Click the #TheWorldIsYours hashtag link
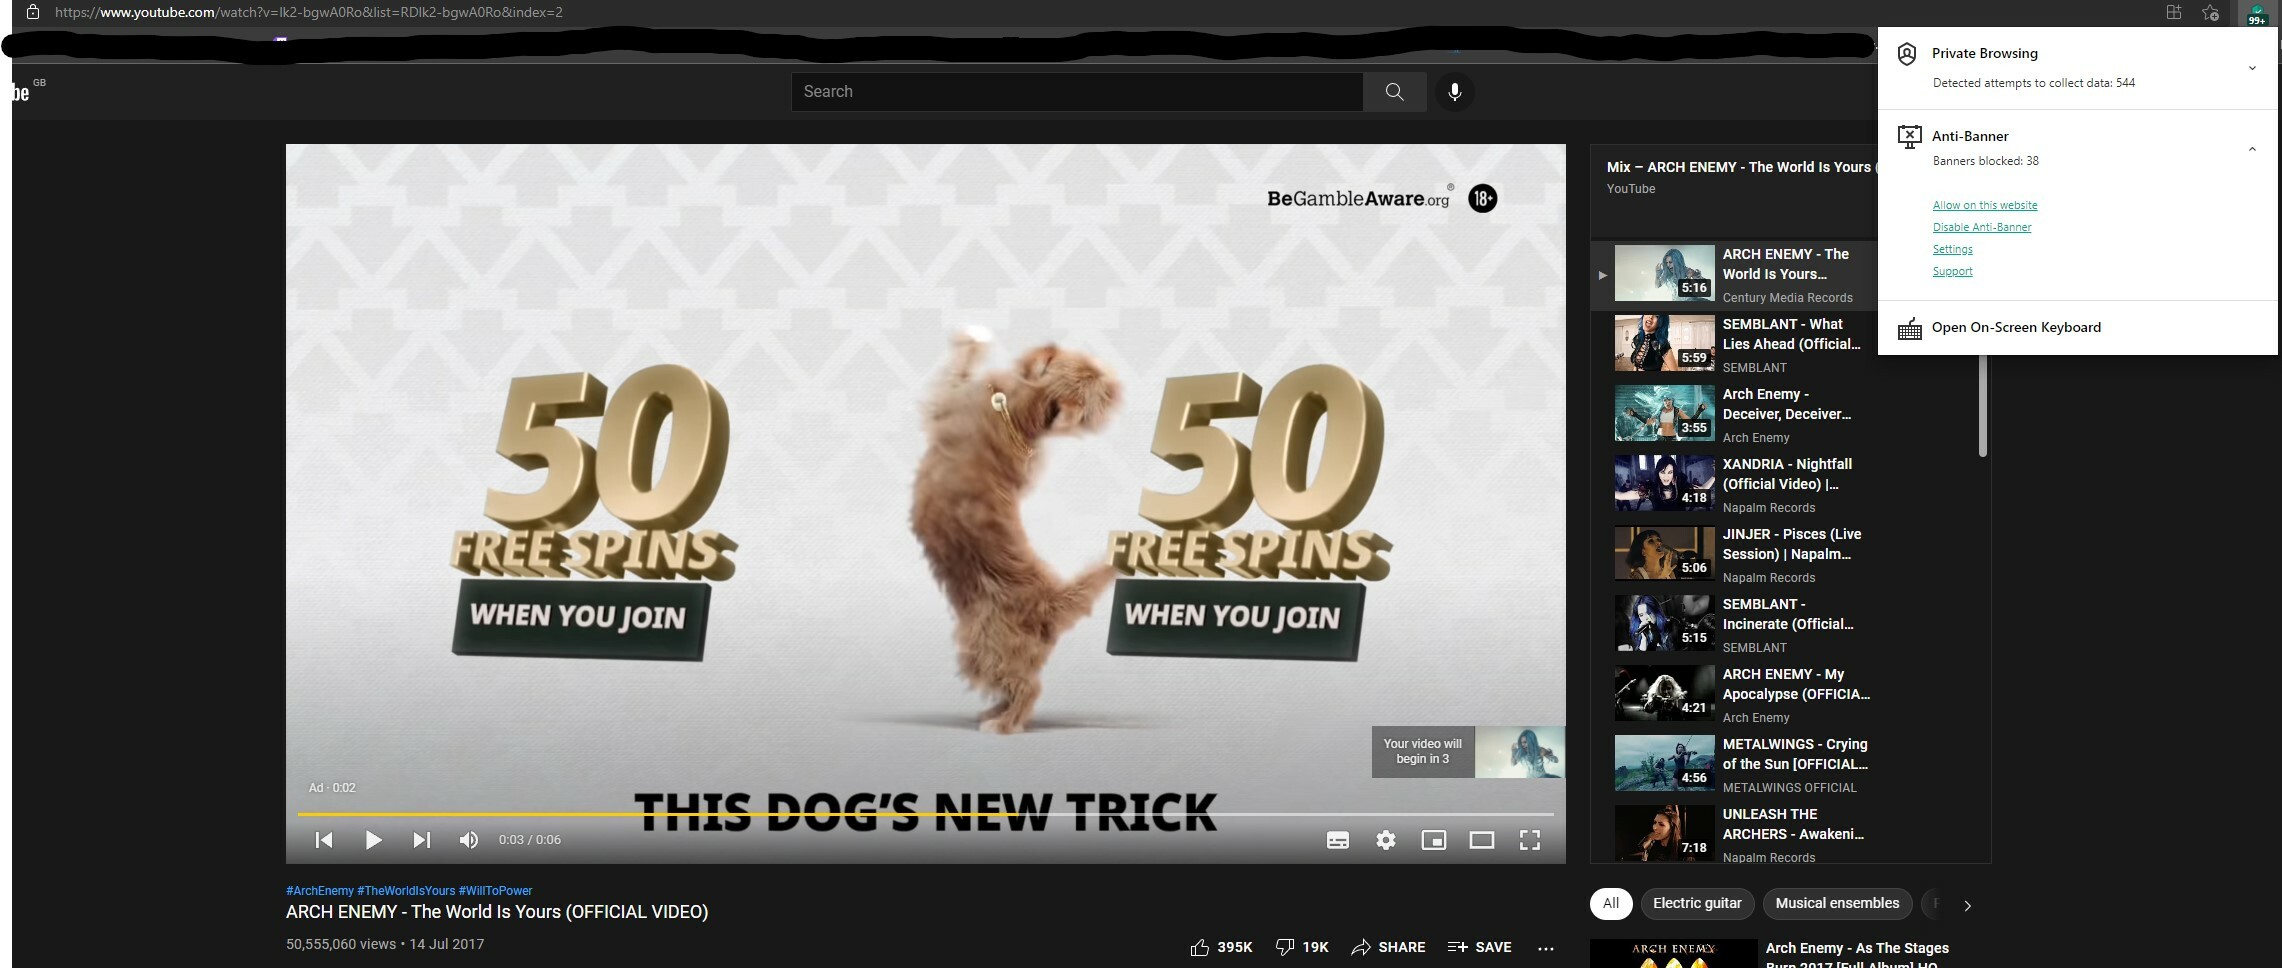 point(406,891)
